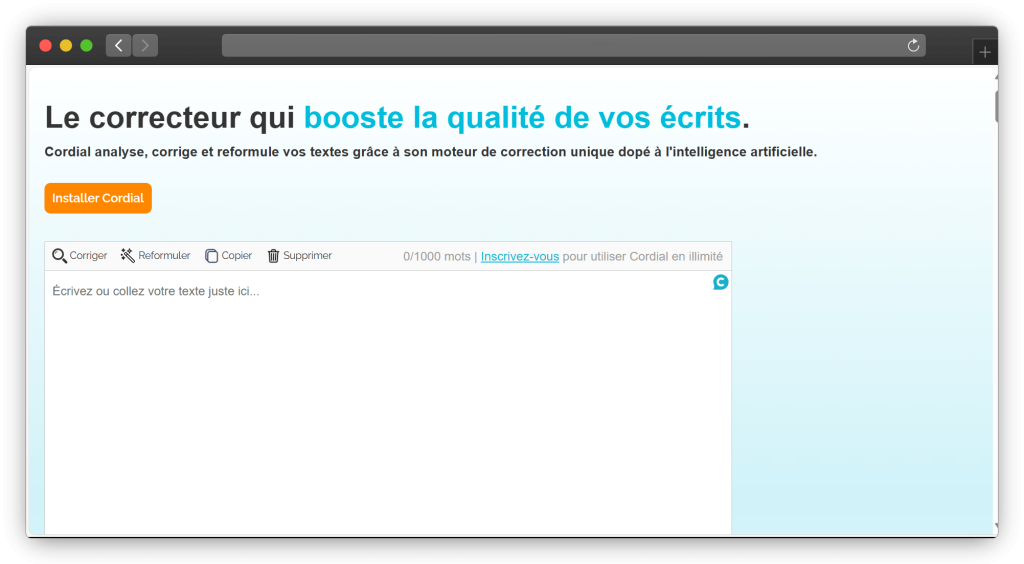Maximize the window with the green button
The width and height of the screenshot is (1024, 564).
coord(86,46)
